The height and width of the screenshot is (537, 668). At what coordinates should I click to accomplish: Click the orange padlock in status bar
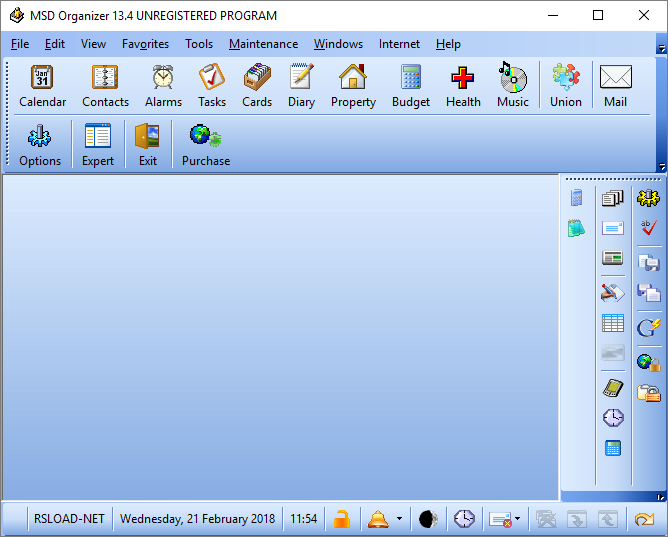pos(342,519)
